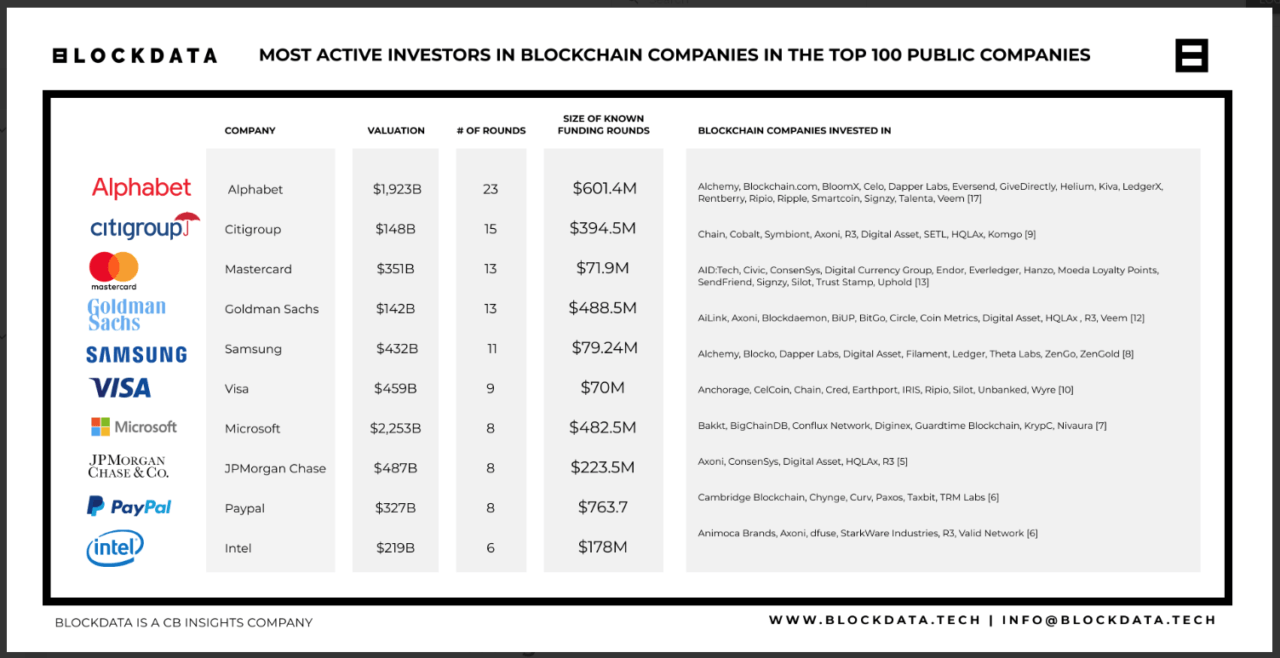Click the JPMorgan Chase & Co. logo
The width and height of the screenshot is (1280, 658).
coord(128,466)
